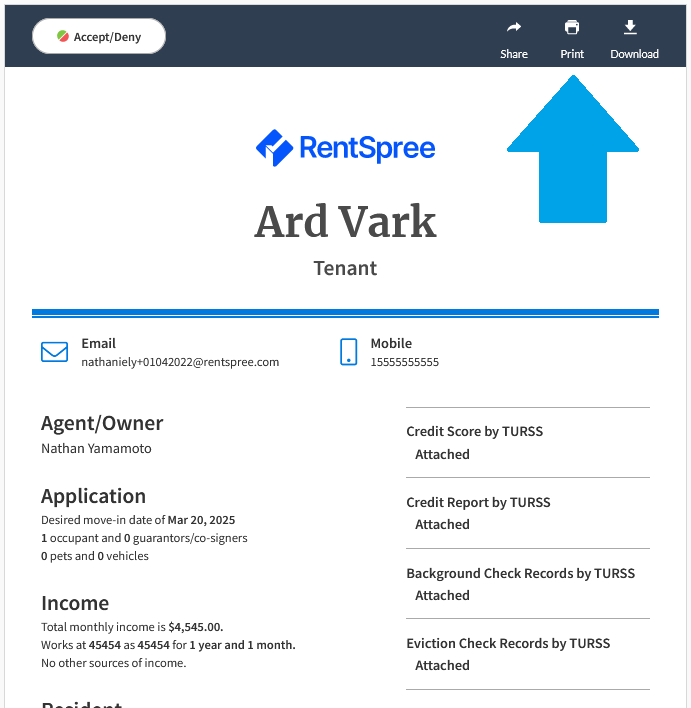Click the Print printer icon
This screenshot has width=691, height=708.
pyautogui.click(x=572, y=27)
